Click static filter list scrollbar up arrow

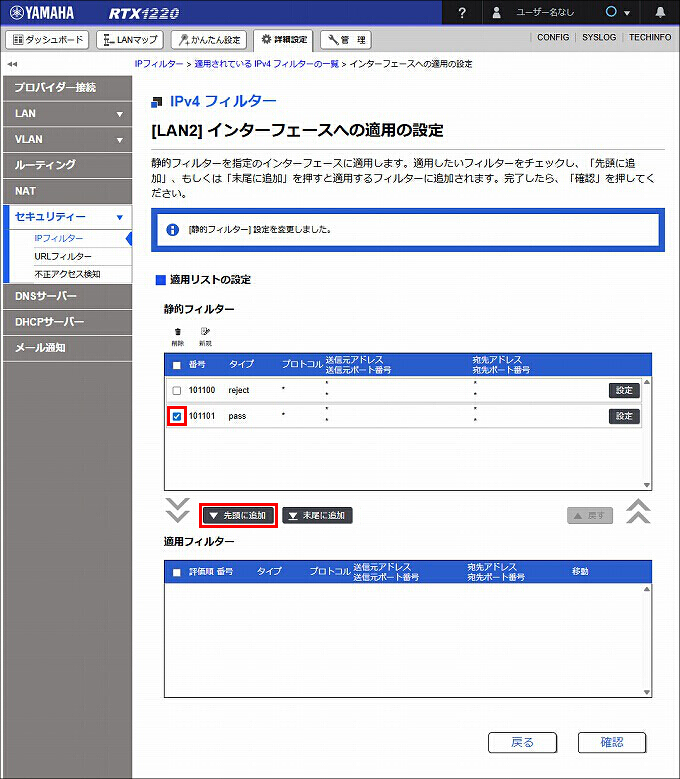(647, 382)
